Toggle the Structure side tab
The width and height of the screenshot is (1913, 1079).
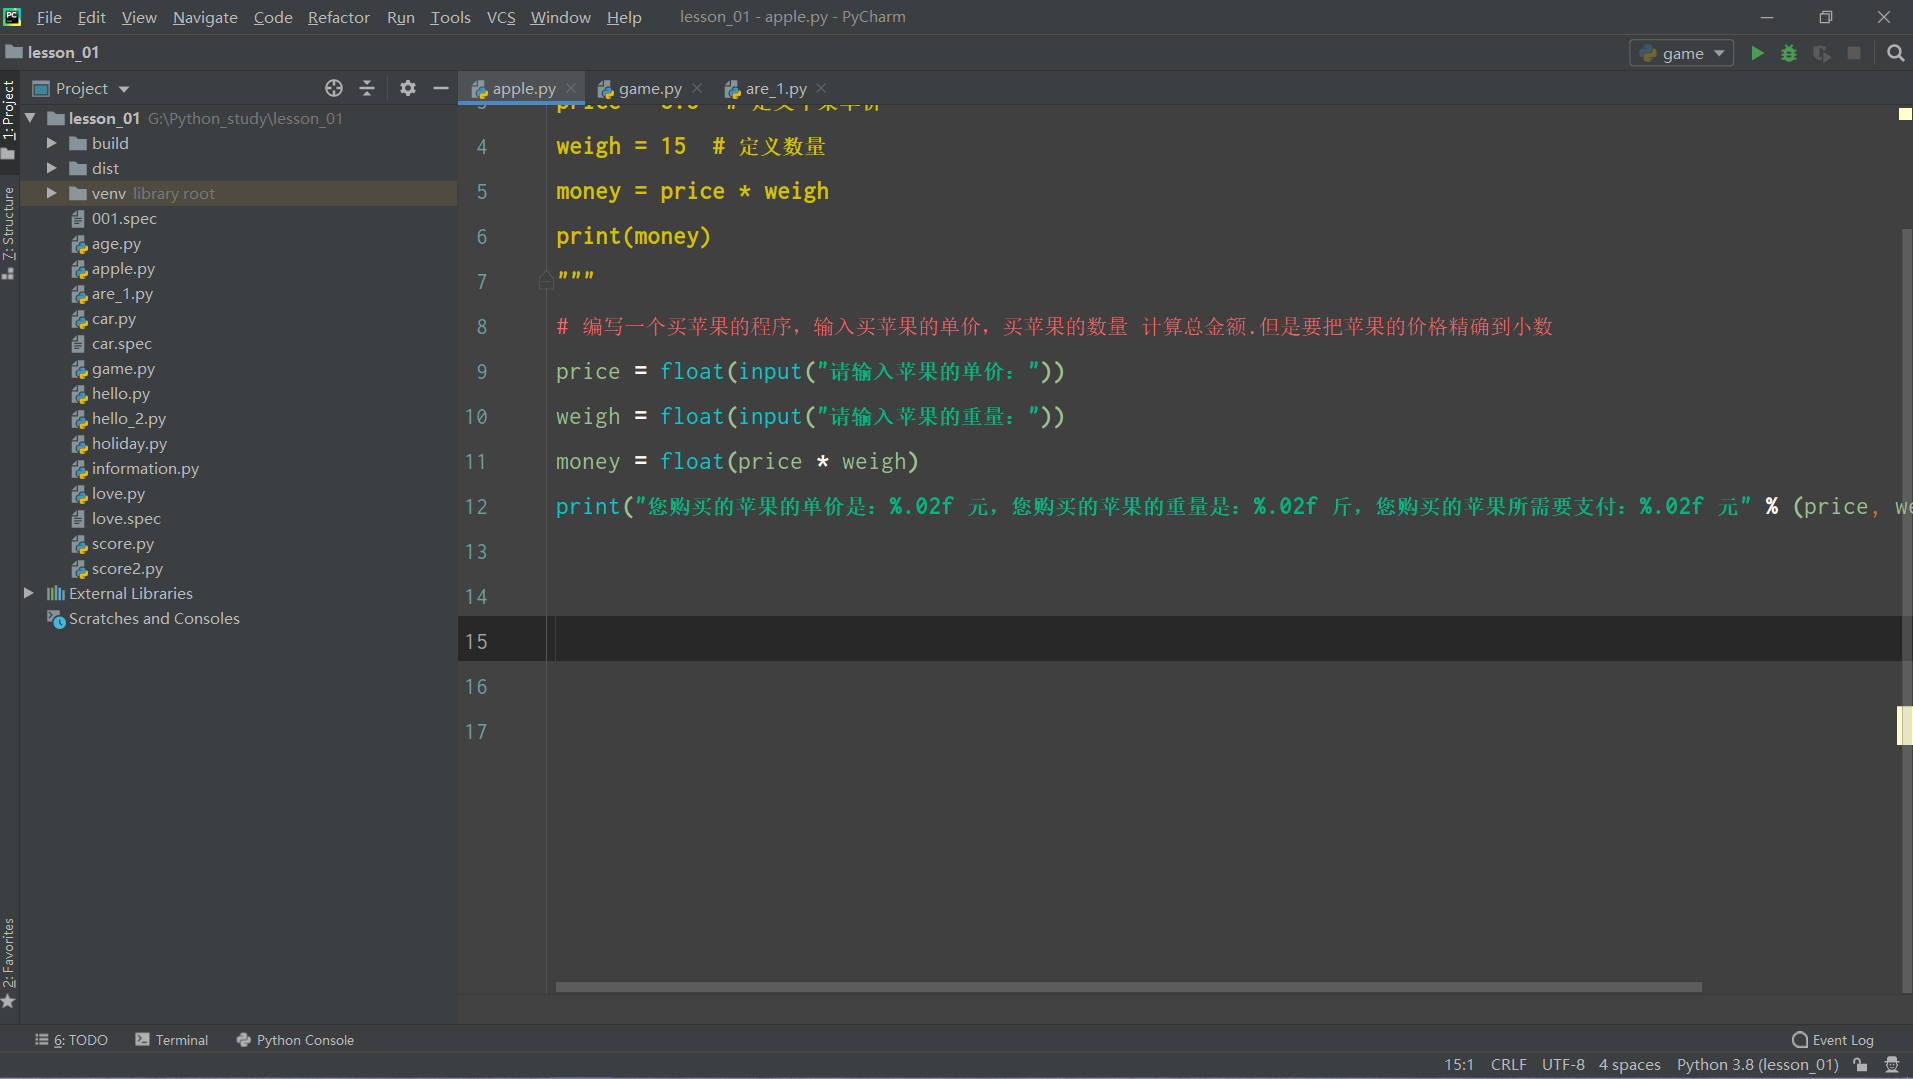point(9,233)
